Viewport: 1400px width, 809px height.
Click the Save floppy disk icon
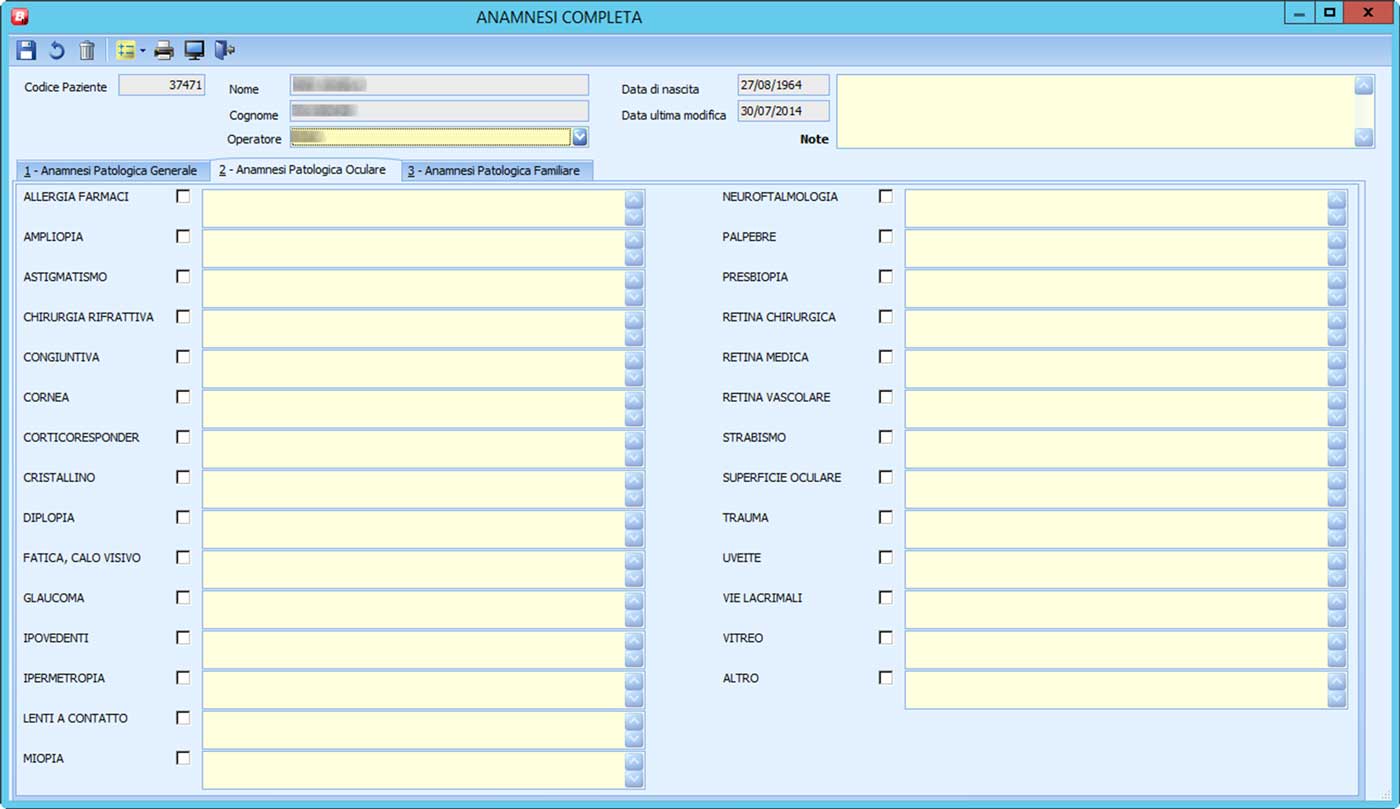click(x=27, y=50)
